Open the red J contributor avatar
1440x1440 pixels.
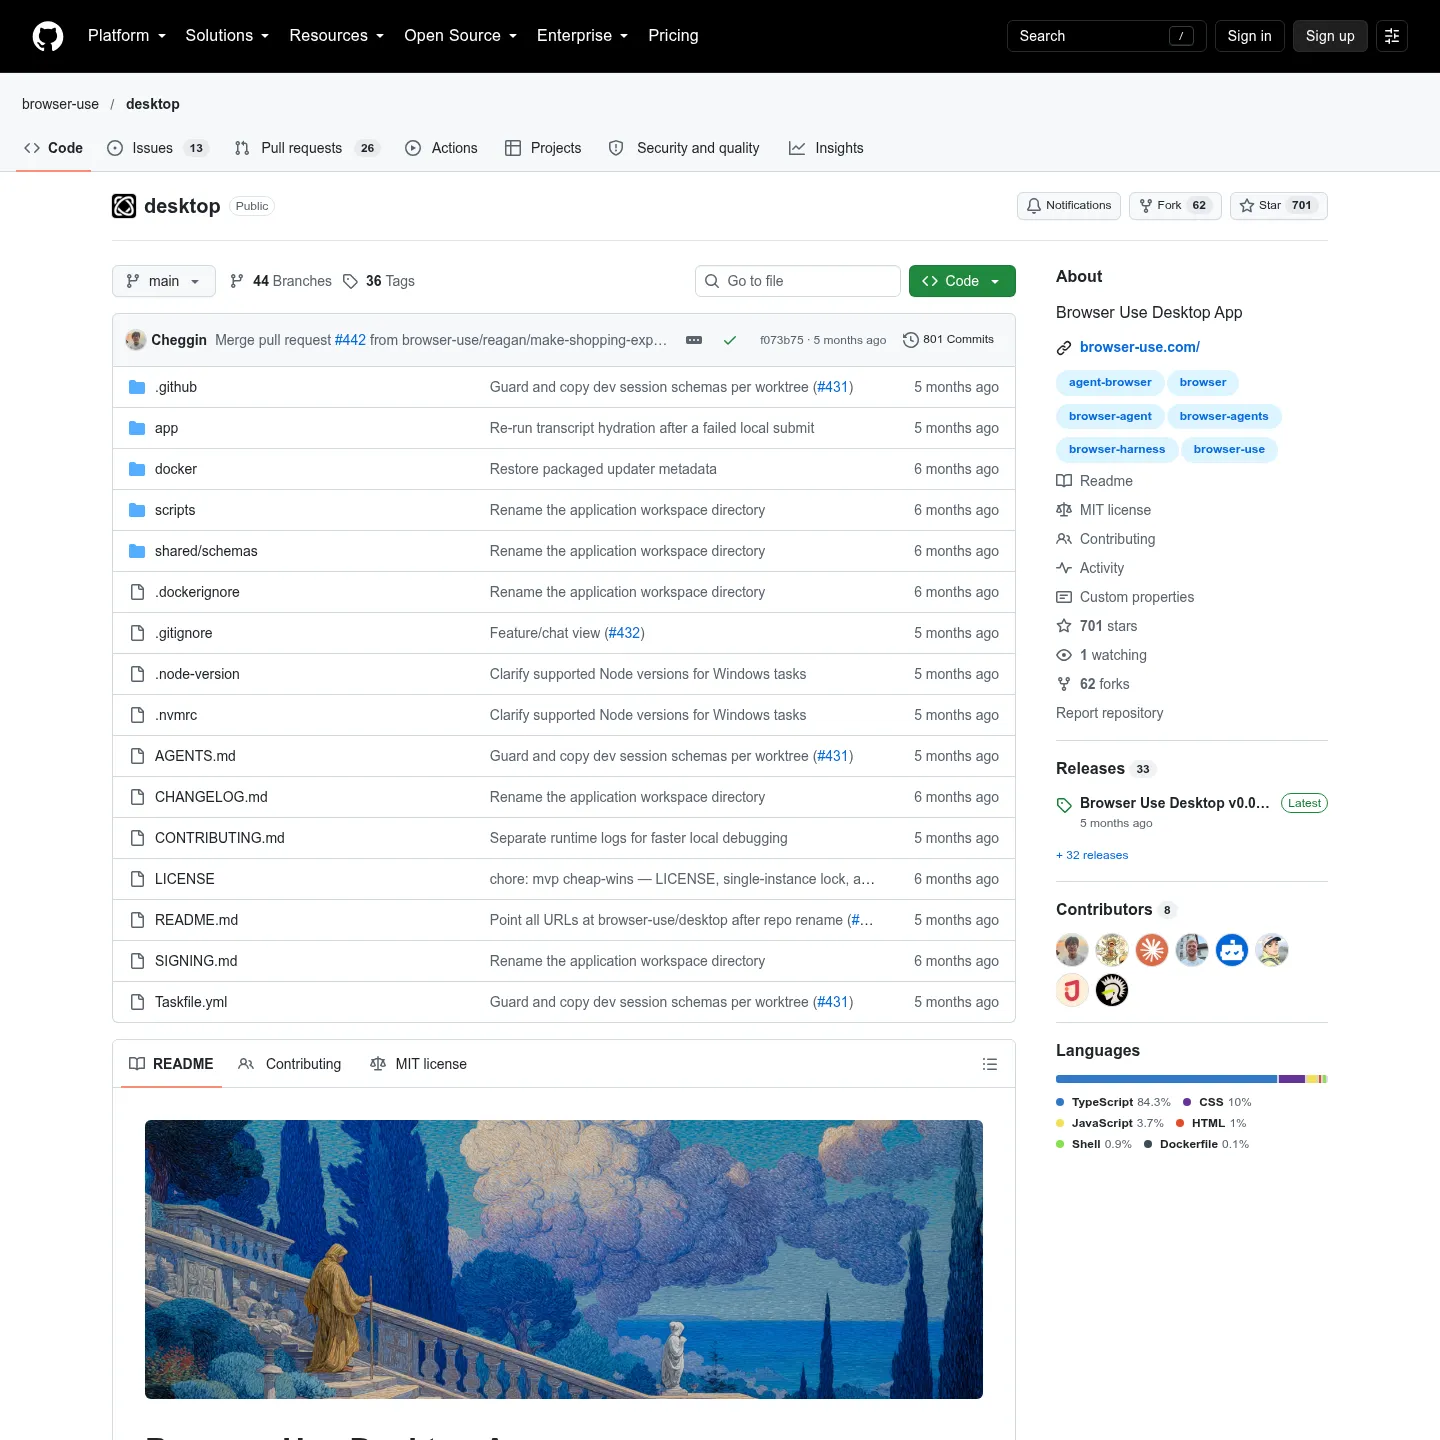[1072, 990]
